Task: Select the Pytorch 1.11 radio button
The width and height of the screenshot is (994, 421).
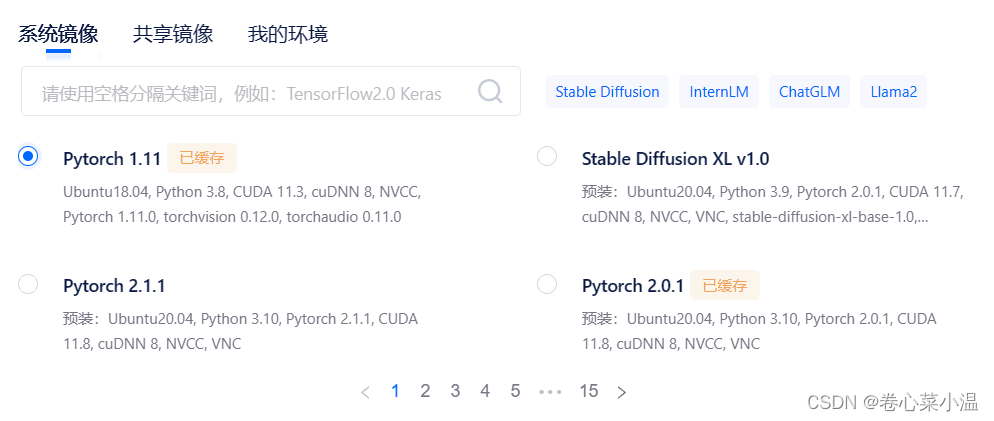Action: click(x=29, y=156)
